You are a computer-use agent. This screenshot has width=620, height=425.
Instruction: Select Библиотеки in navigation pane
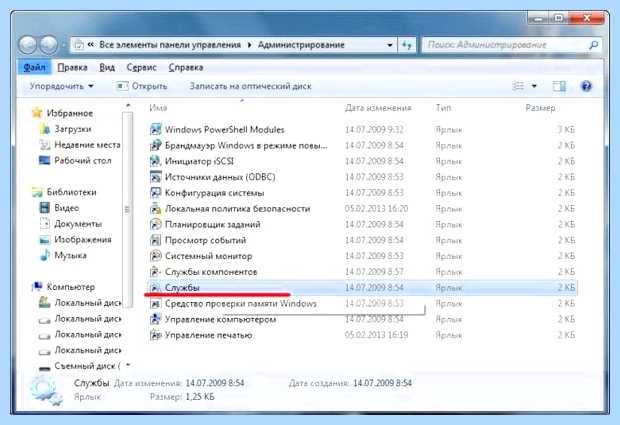click(72, 192)
